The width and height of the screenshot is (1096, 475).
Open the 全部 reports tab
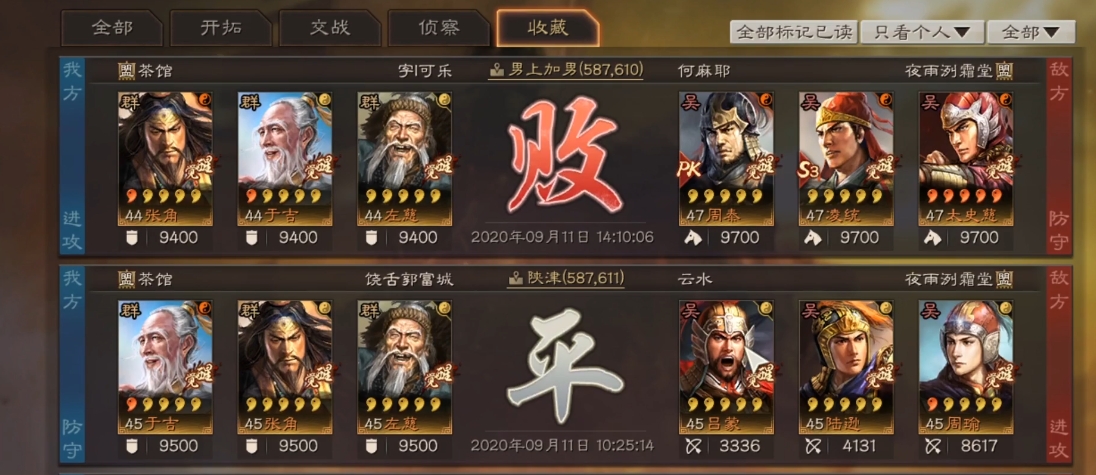(112, 29)
